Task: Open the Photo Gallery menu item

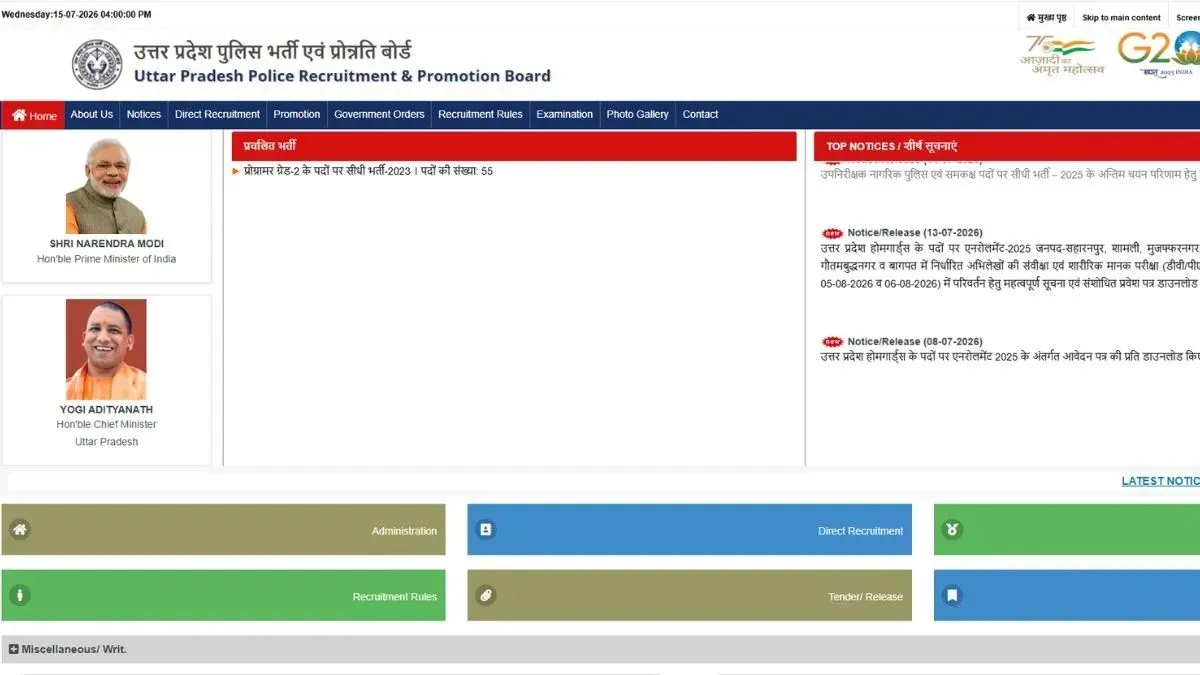Action: click(x=638, y=114)
